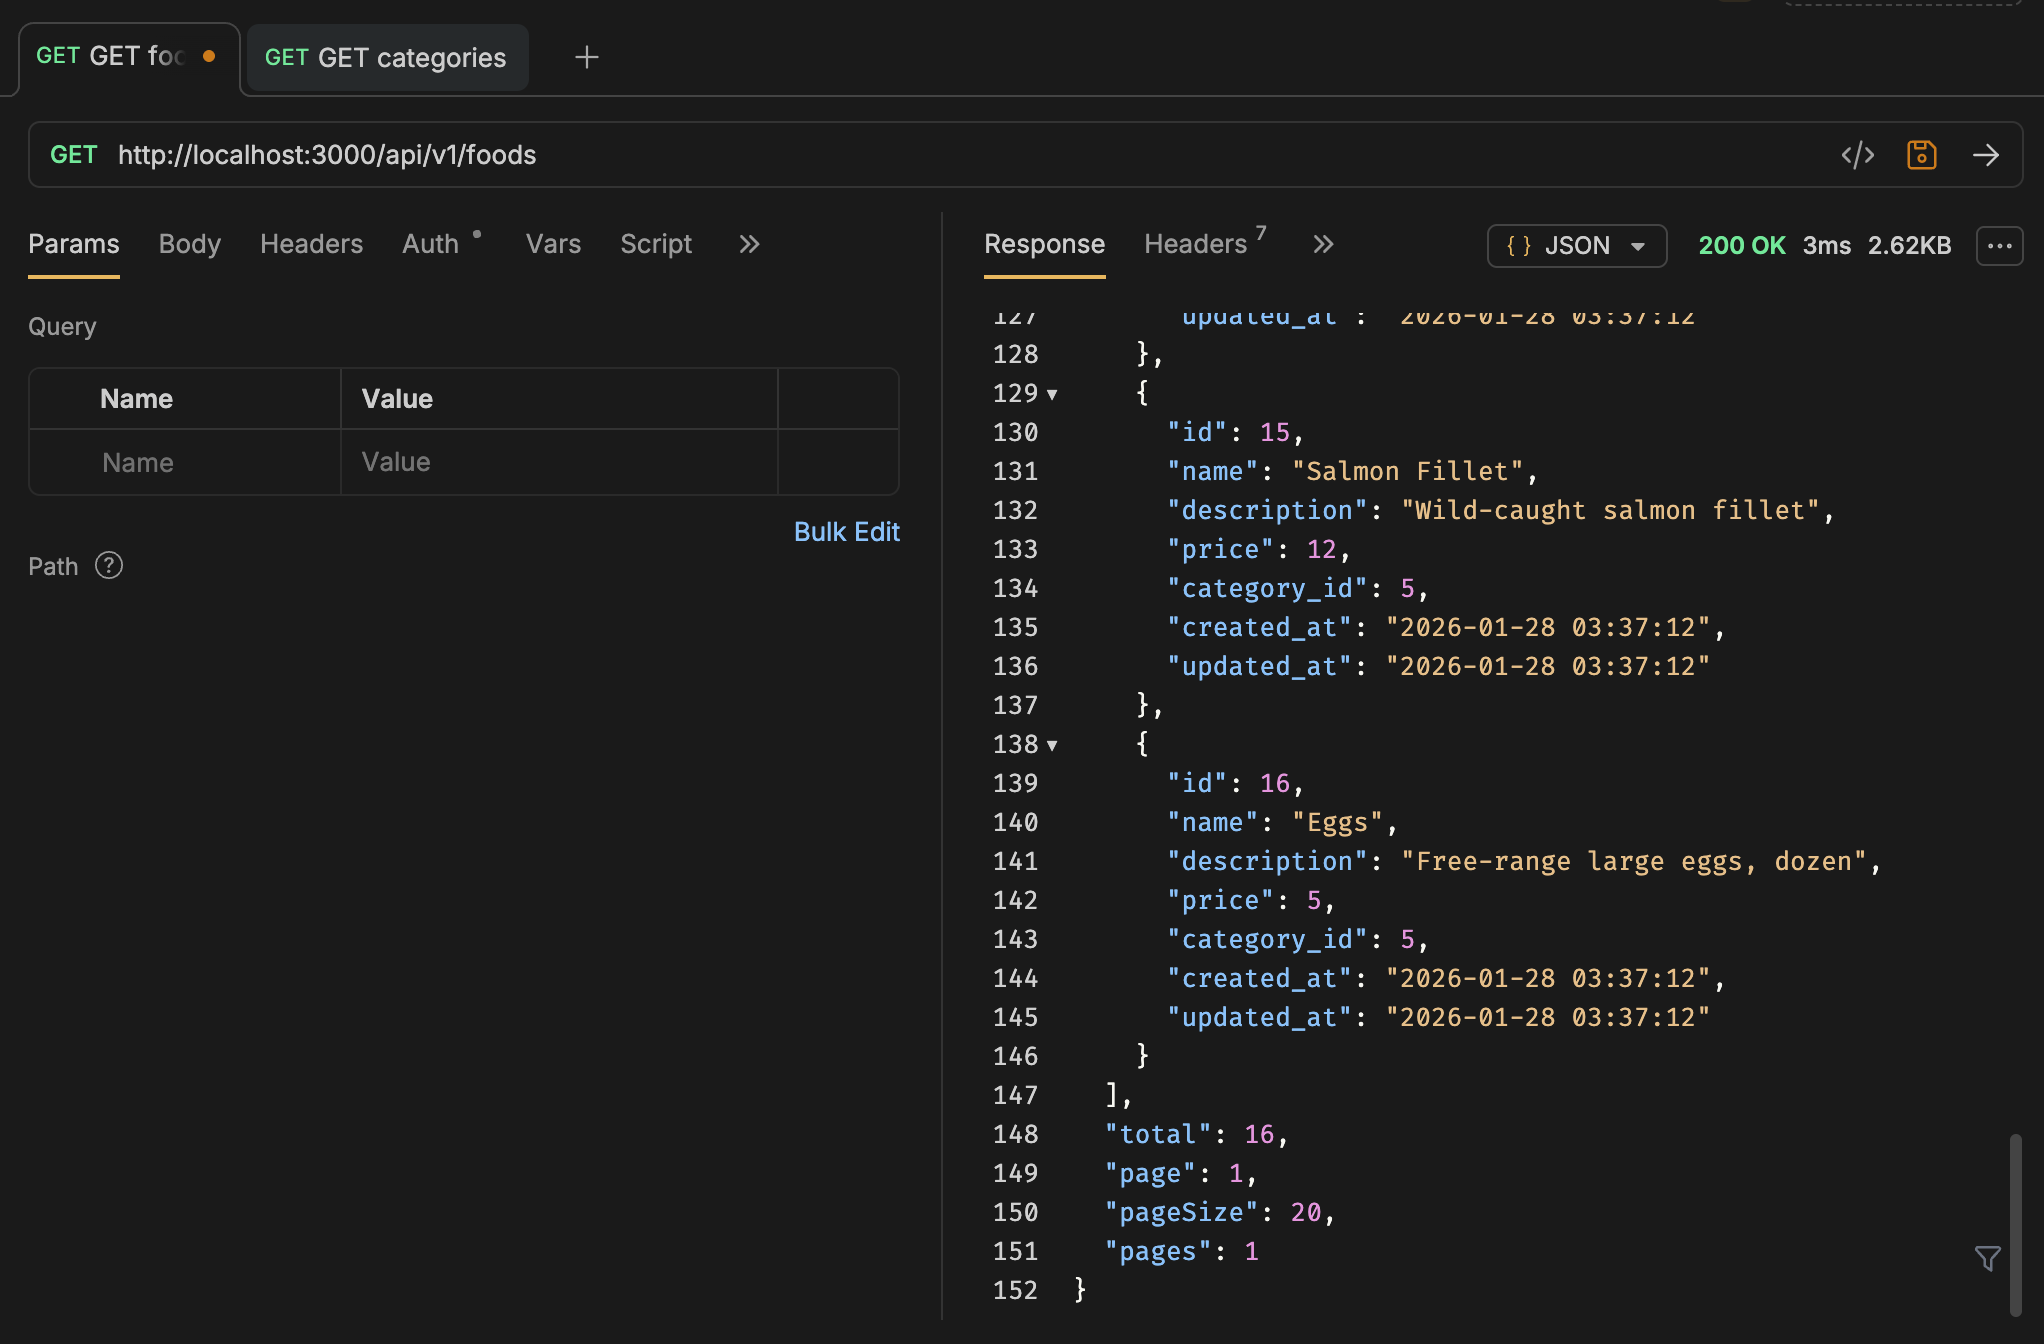This screenshot has width=2044, height=1344.
Task: Send request with the arrow icon
Action: [x=1985, y=155]
